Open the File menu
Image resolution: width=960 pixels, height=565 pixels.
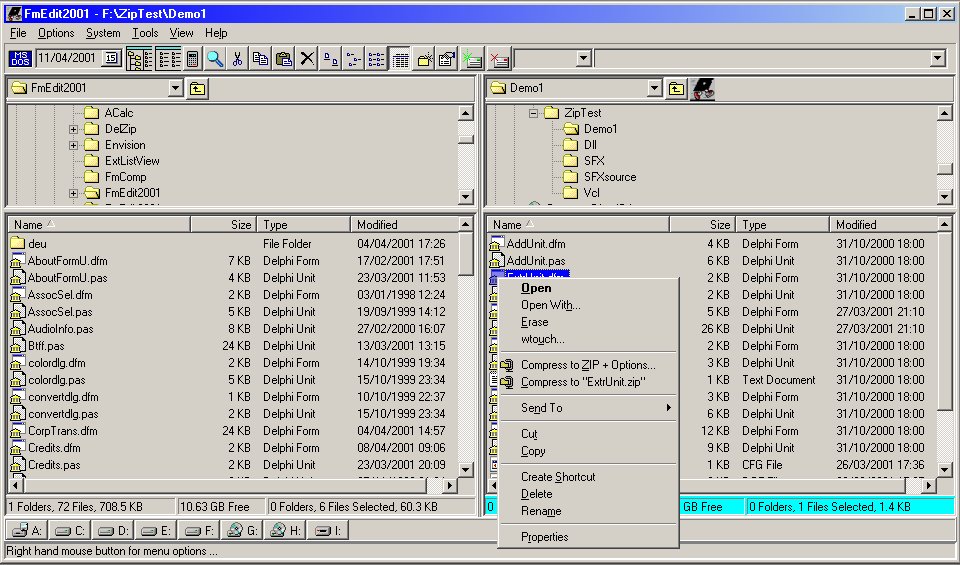click(x=18, y=33)
